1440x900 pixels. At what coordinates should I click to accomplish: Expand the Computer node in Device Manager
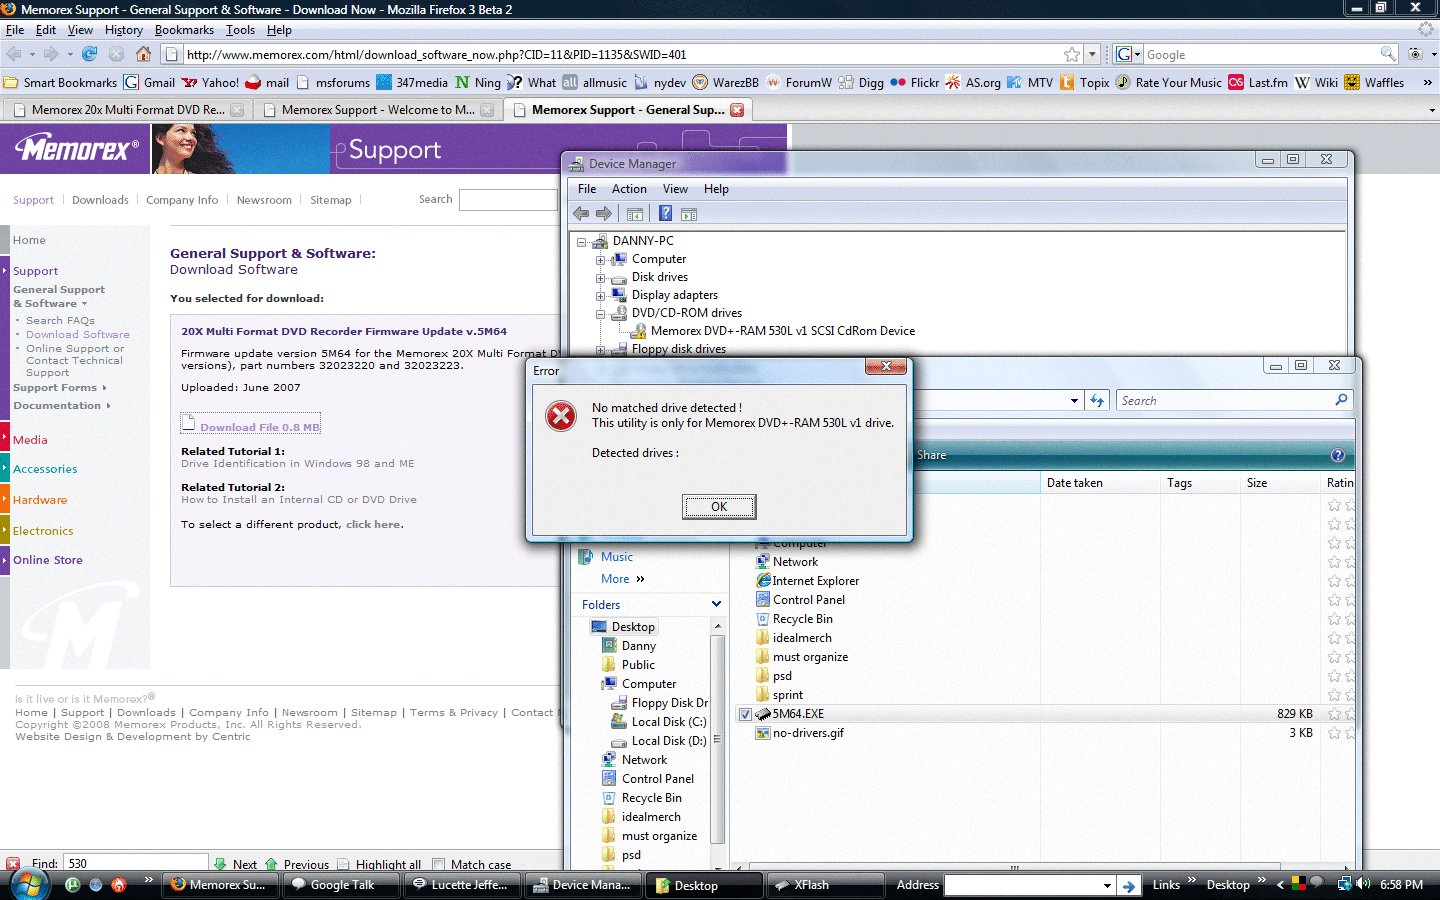click(600, 259)
